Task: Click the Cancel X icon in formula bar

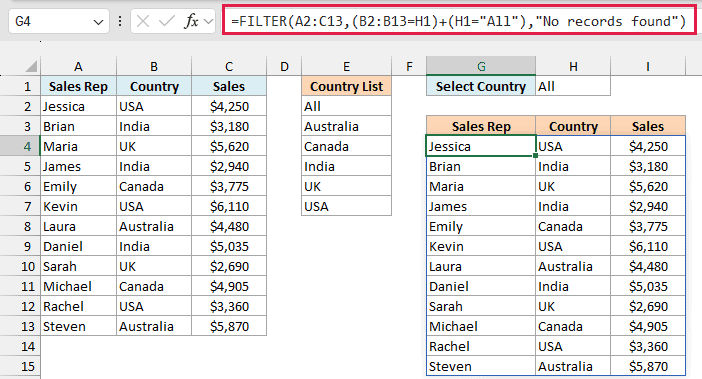Action: click(x=143, y=21)
